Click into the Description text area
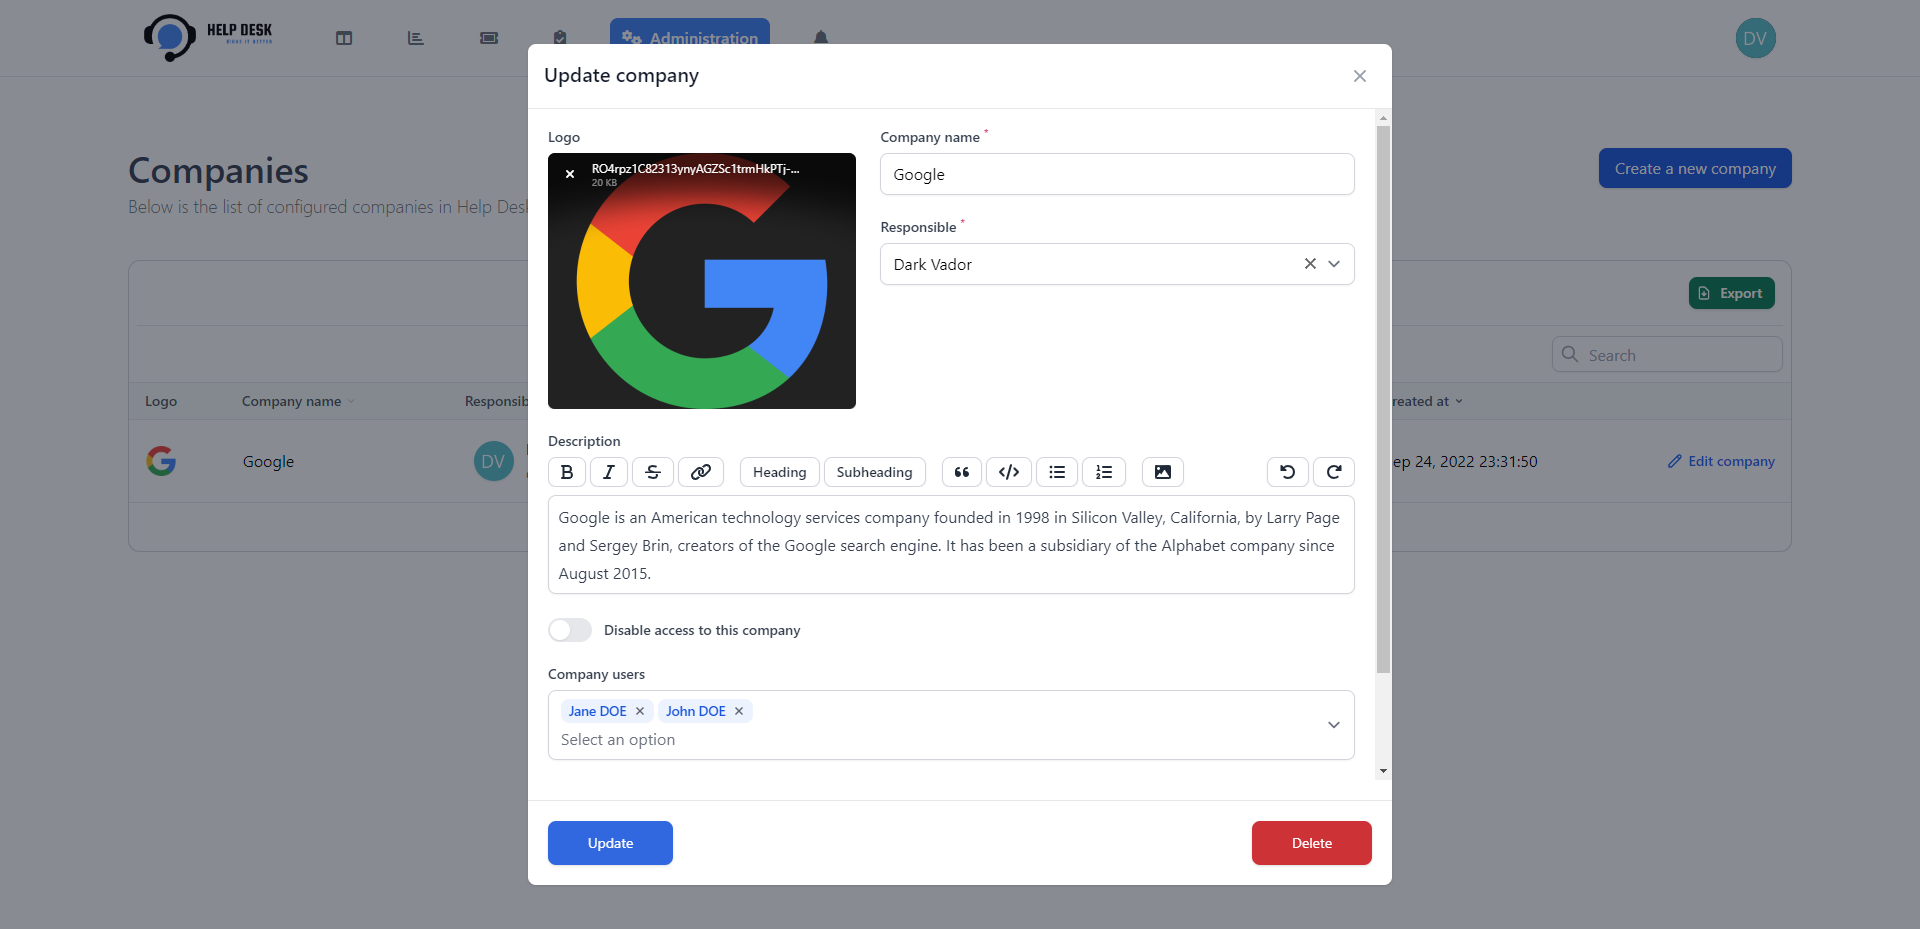 [951, 545]
